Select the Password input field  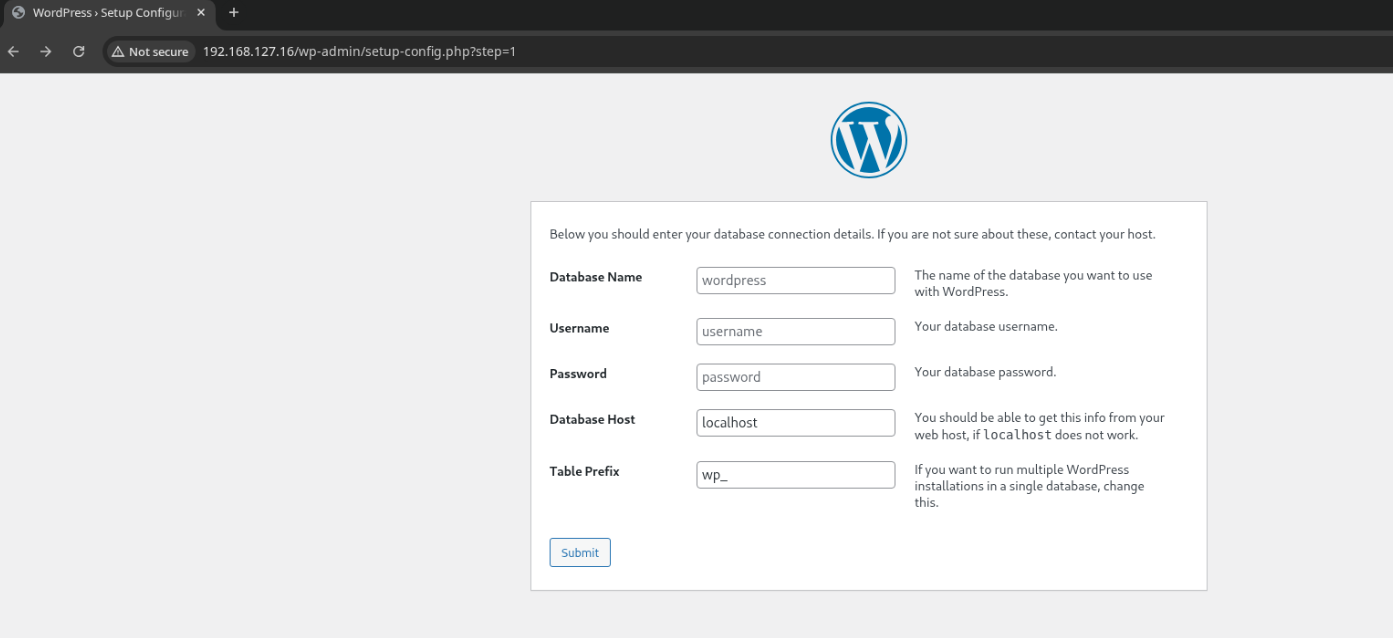795,377
